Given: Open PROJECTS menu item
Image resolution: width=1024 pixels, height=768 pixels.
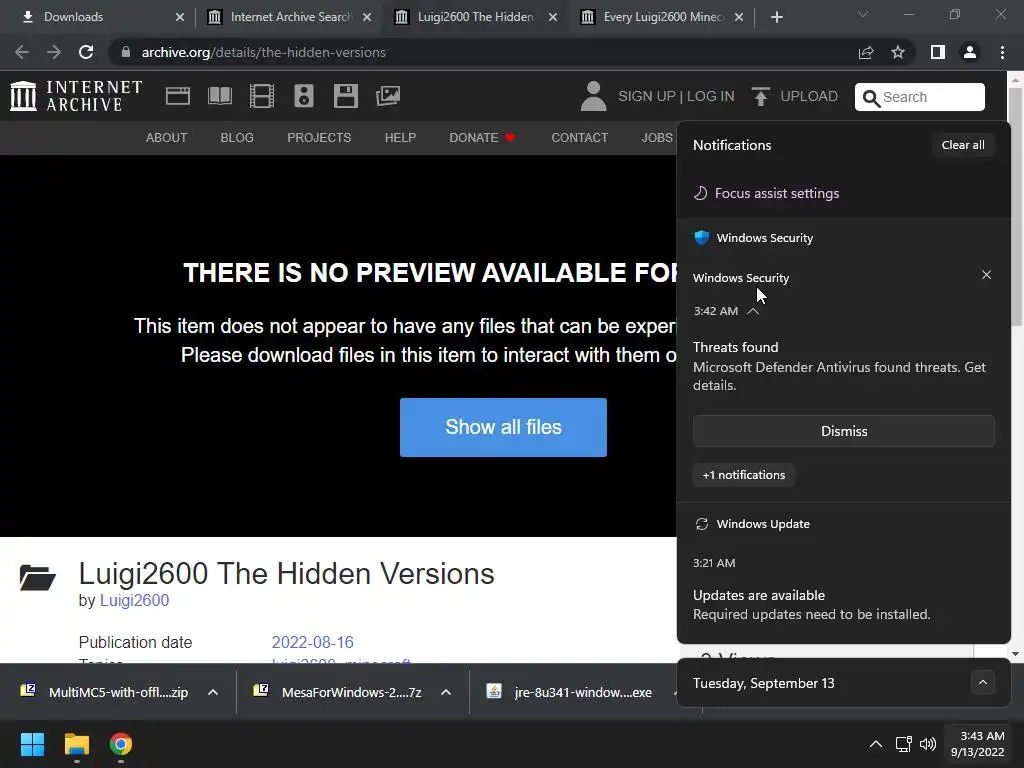Looking at the screenshot, I should (319, 138).
